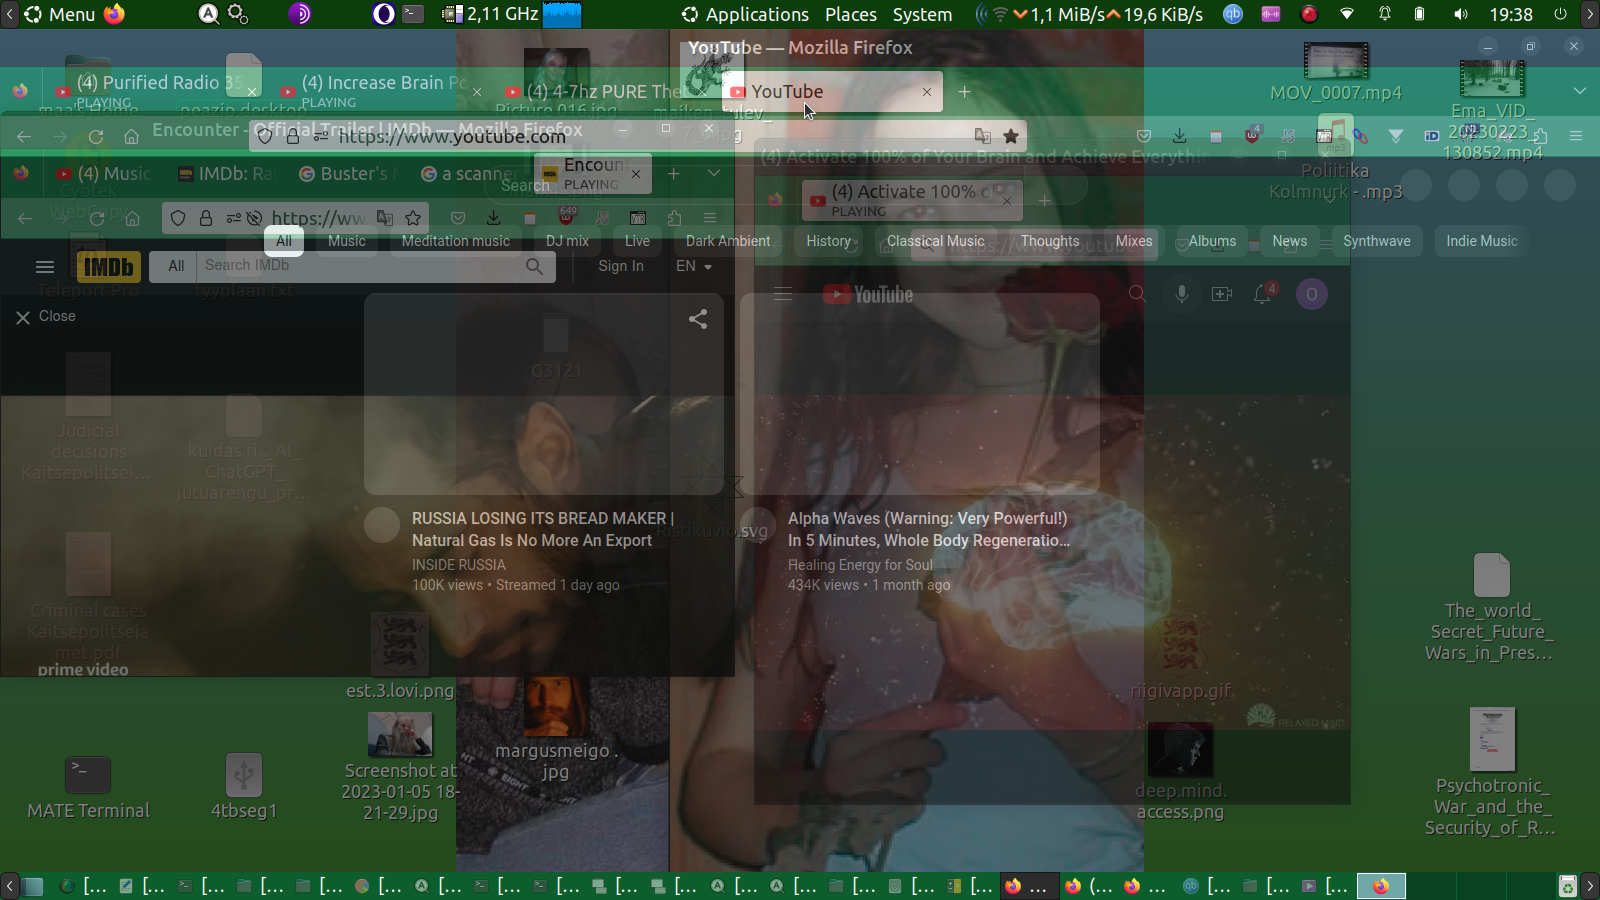Screen dimensions: 1600x900
Task: Click the notification bell in the top panel
Action: pyautogui.click(x=1385, y=14)
